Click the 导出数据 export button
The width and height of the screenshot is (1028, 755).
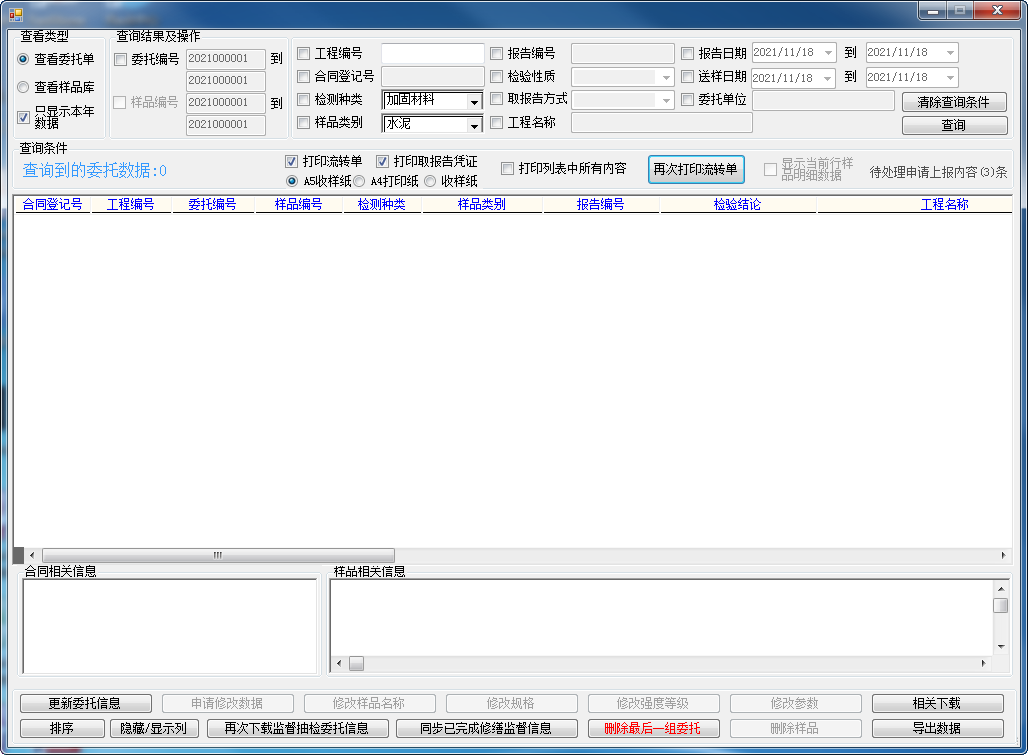coord(937,728)
